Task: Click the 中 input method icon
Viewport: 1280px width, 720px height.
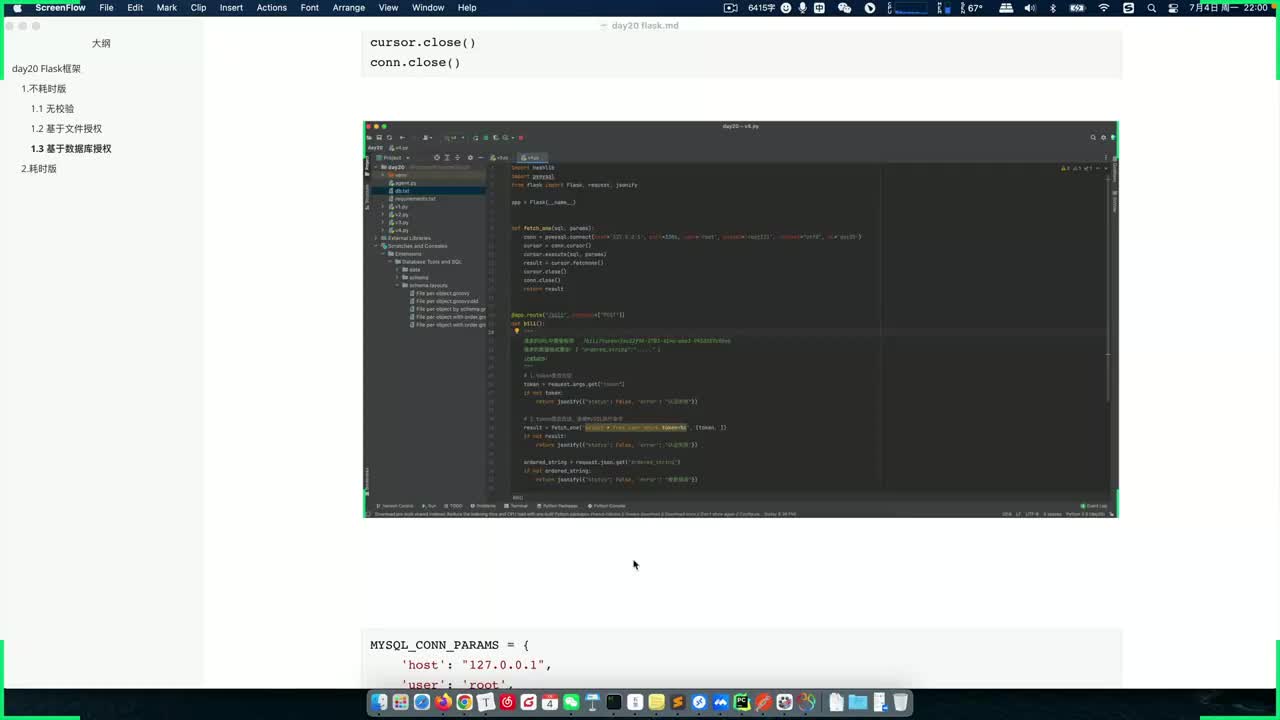Action: (x=820, y=7)
